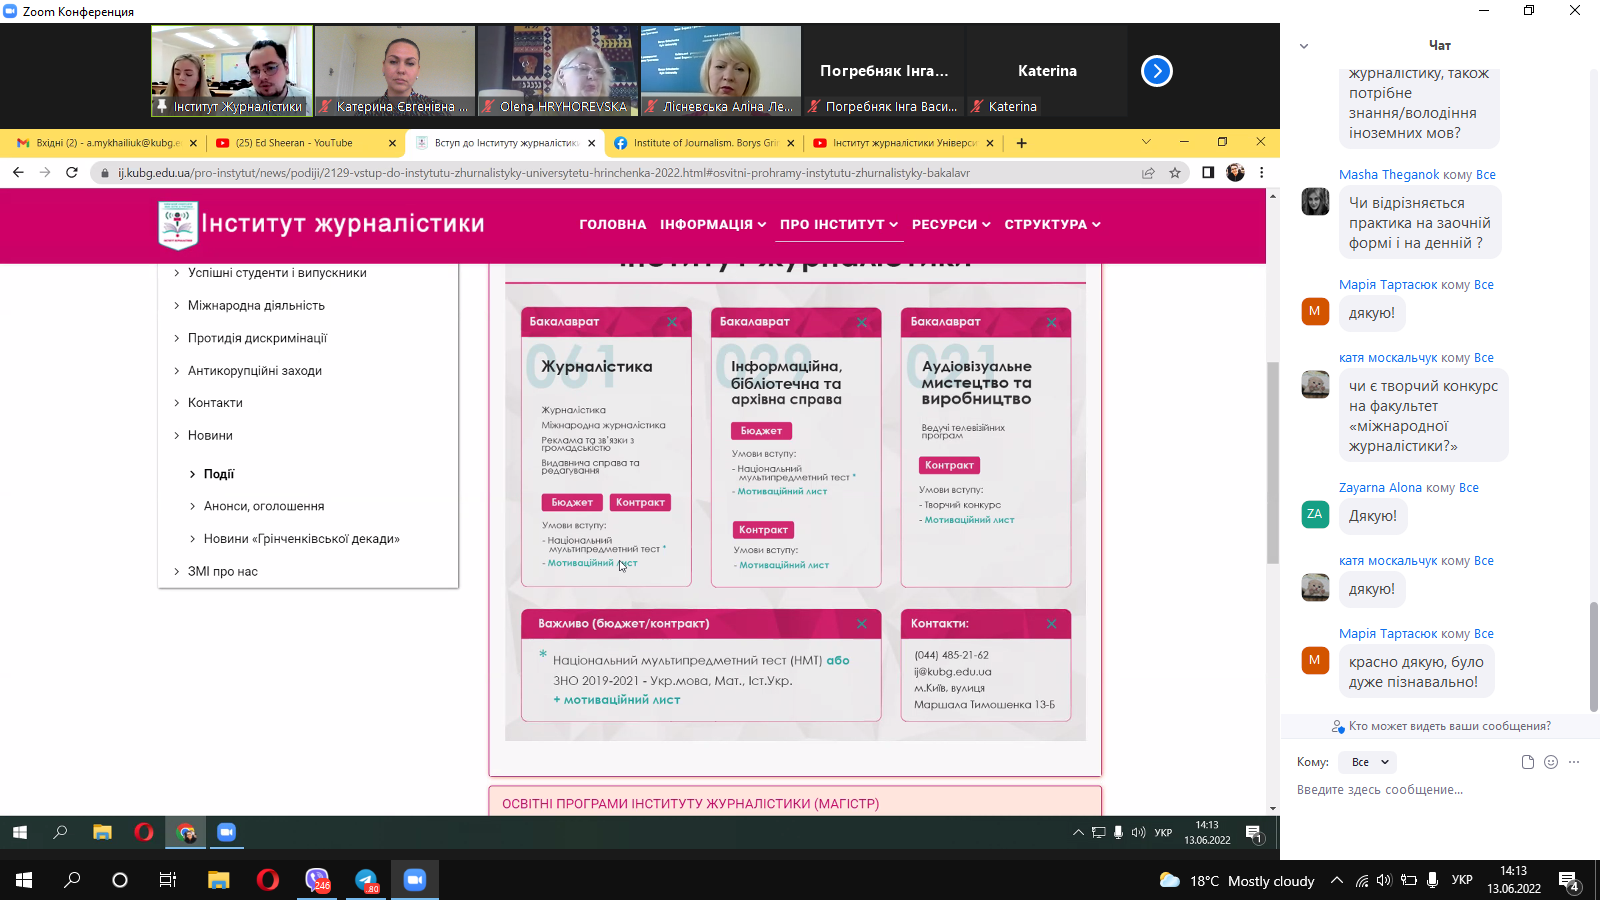Click the next participants arrow button
Viewport: 1600px width, 900px height.
coord(1156,71)
